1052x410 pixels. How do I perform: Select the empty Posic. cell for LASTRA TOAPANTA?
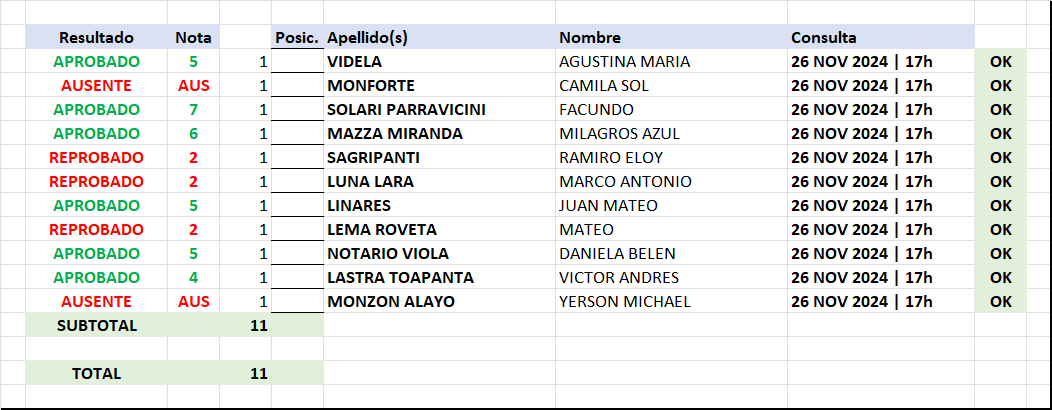[x=297, y=278]
